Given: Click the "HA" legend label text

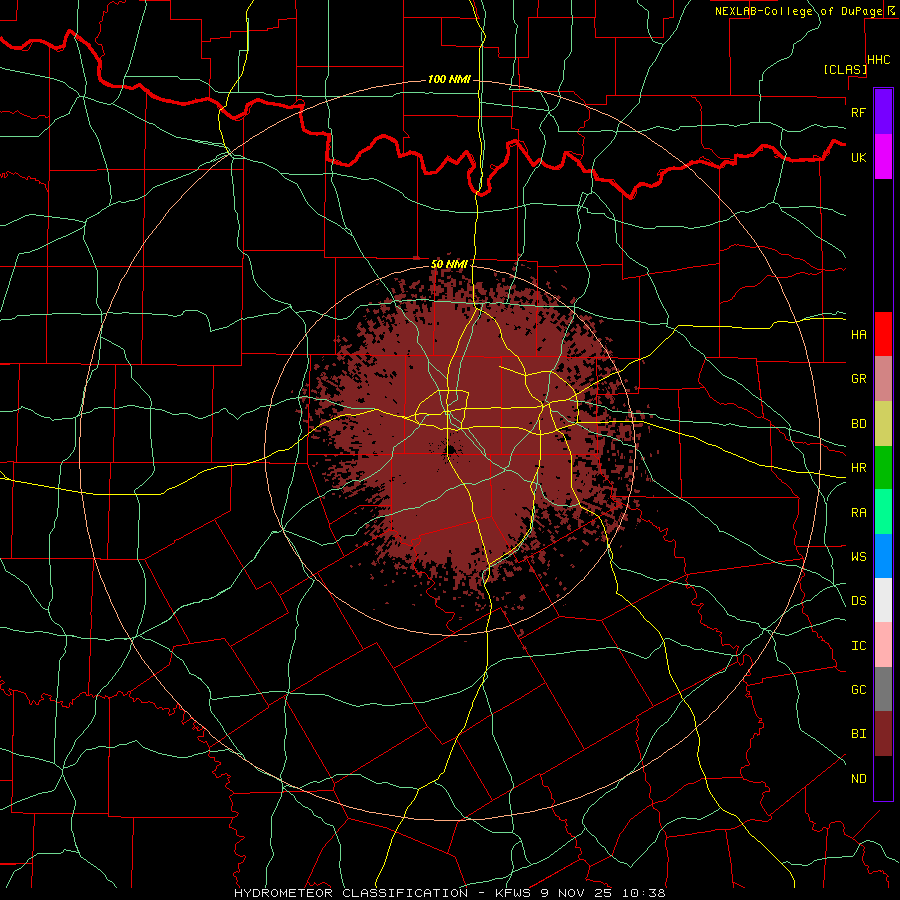Looking at the screenshot, I should click(x=858, y=335).
